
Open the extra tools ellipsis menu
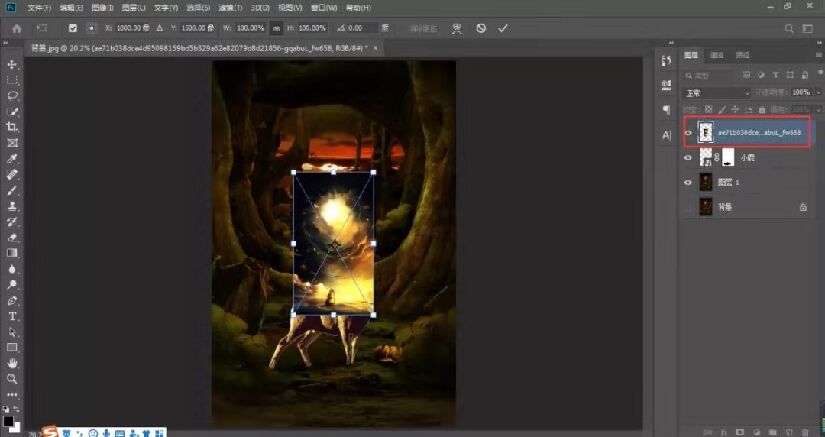pos(12,394)
